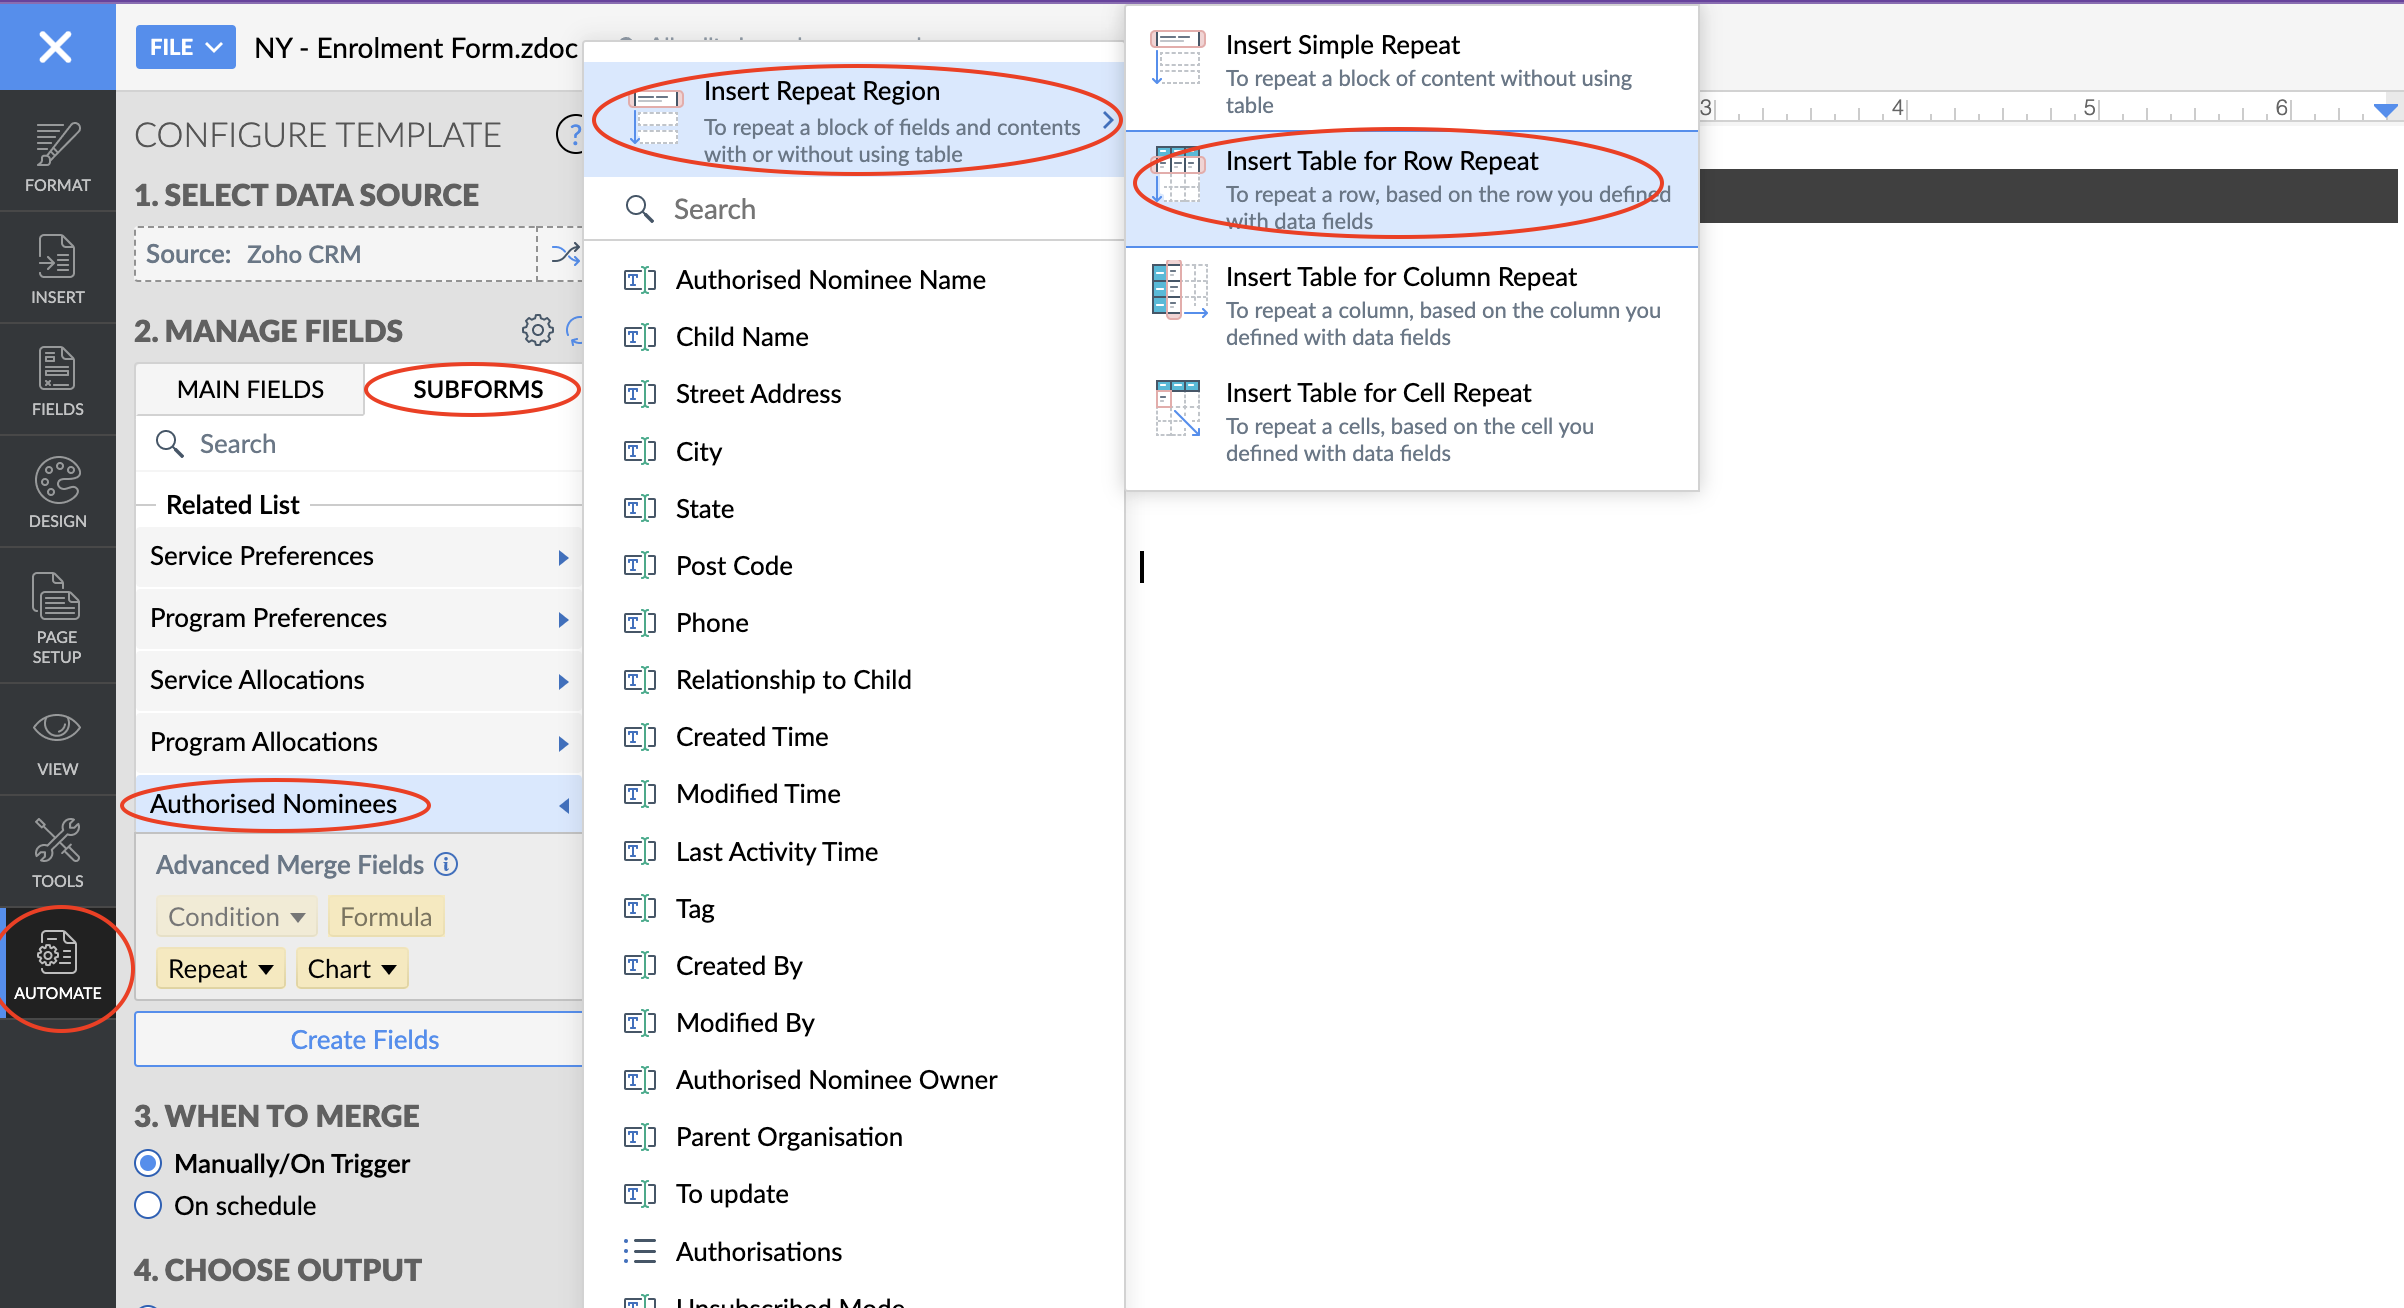The width and height of the screenshot is (2404, 1308).
Task: Open the Design sidebar panel
Action: 57,492
